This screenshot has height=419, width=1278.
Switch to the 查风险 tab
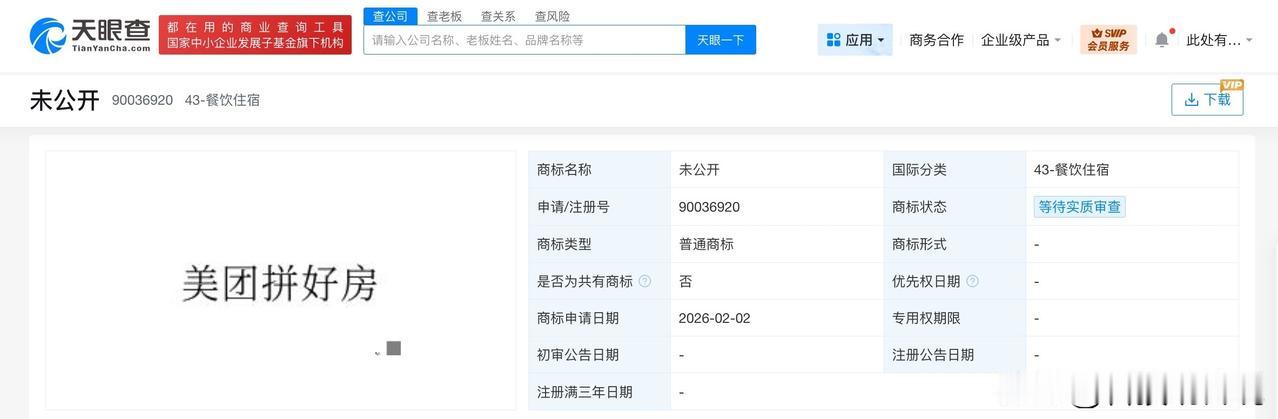click(x=552, y=16)
